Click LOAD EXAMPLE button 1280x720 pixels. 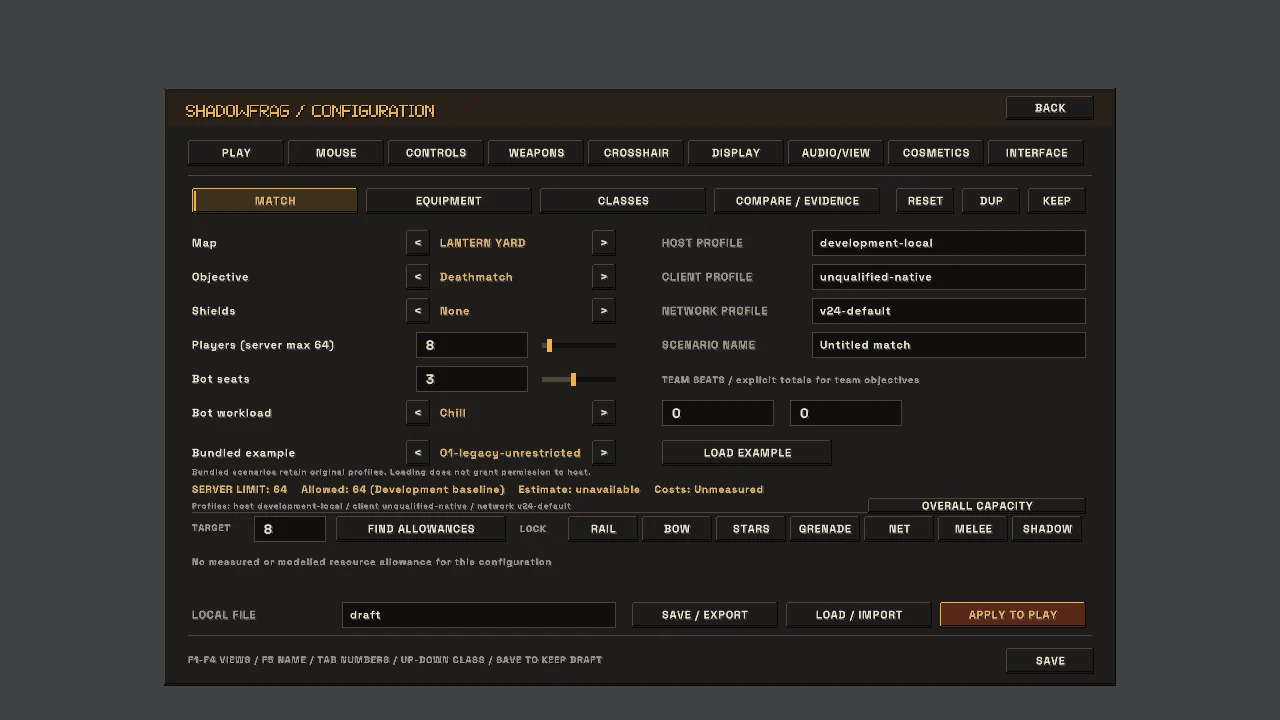coord(747,453)
